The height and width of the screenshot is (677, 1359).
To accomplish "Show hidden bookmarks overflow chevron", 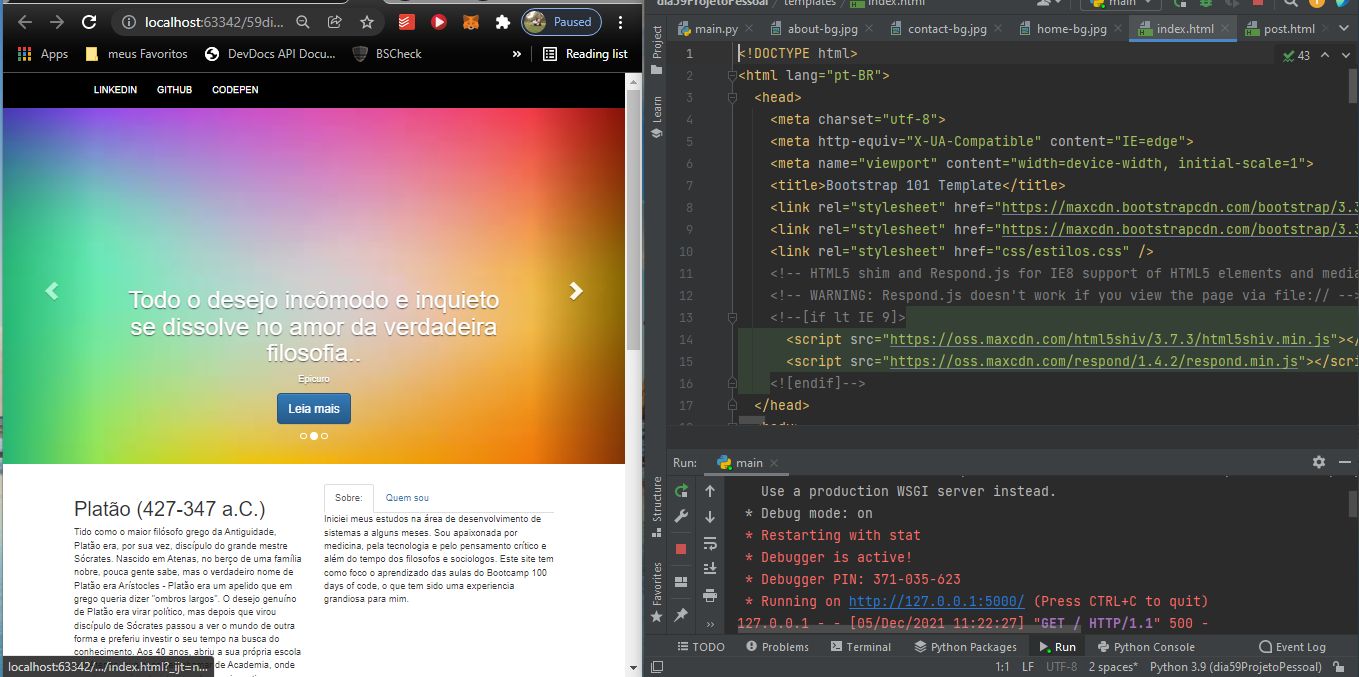I will click(516, 54).
